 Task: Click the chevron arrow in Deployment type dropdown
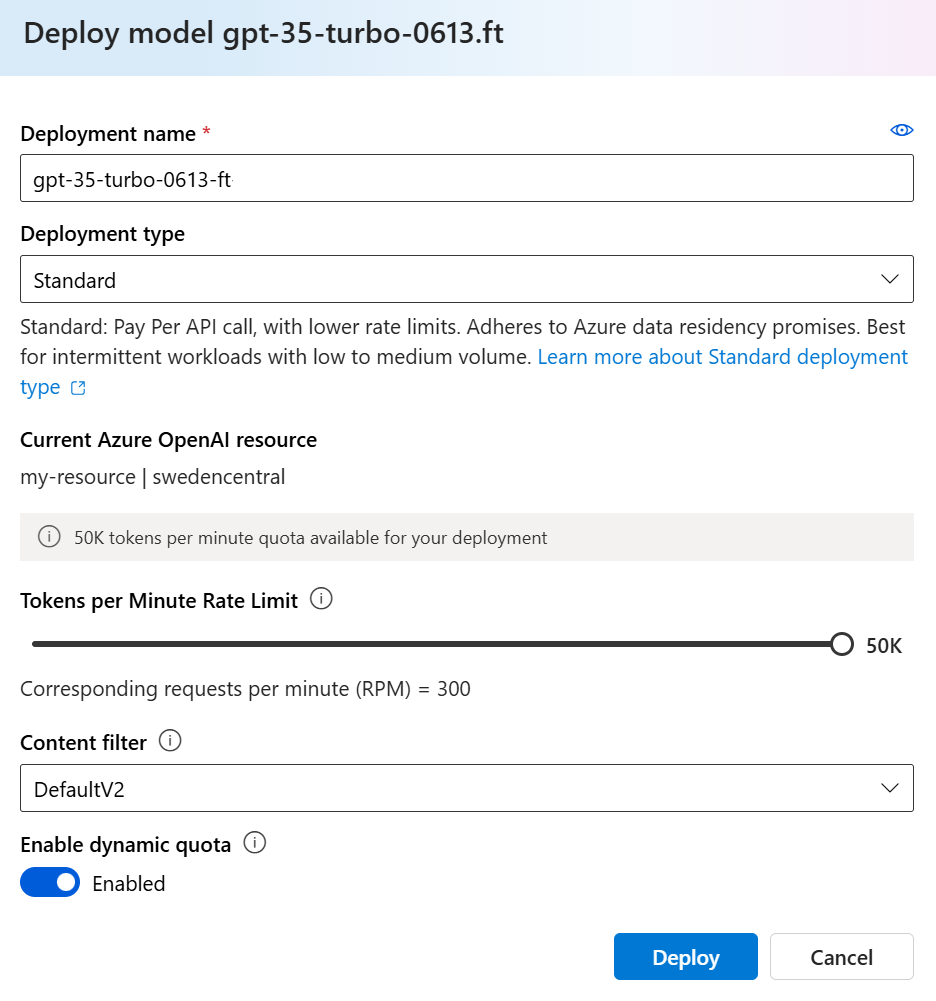(889, 280)
